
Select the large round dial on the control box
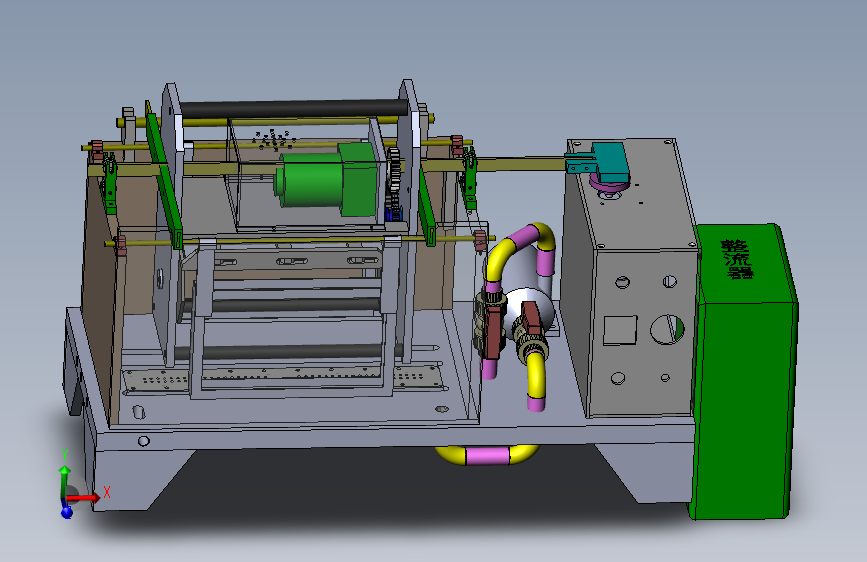(667, 329)
